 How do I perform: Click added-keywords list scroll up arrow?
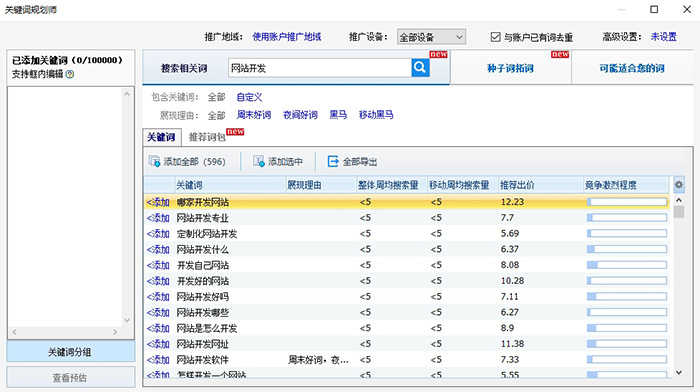(x=127, y=94)
